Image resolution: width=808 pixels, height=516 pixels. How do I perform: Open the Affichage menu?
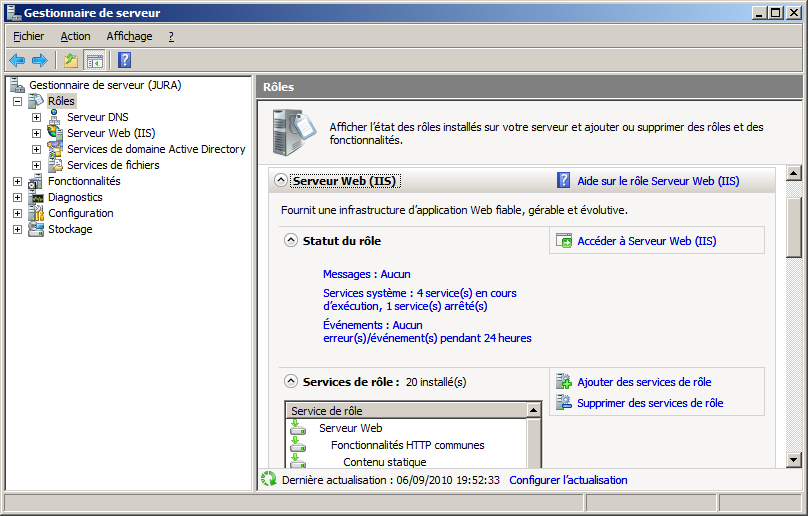click(129, 36)
